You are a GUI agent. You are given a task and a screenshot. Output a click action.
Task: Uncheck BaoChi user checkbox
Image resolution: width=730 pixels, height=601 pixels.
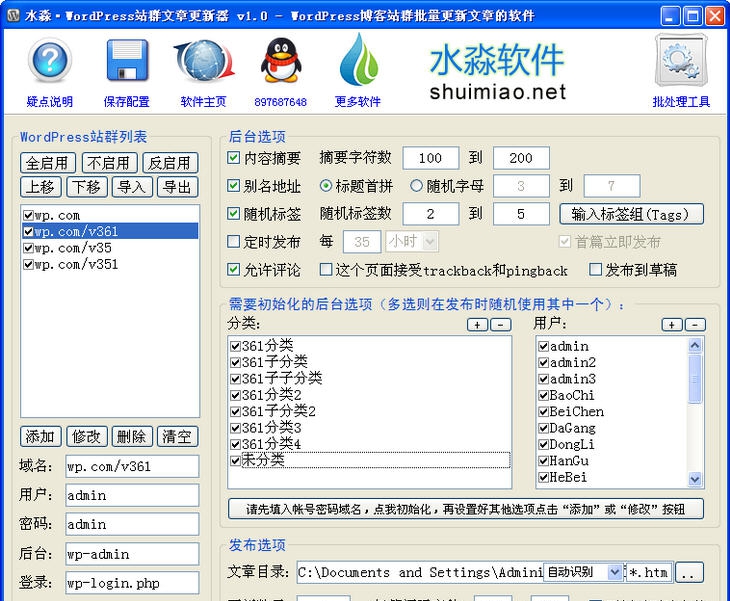click(x=543, y=396)
